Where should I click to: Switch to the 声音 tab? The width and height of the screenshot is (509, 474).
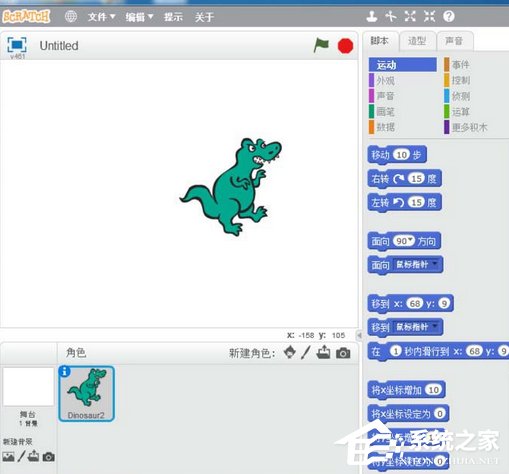(x=455, y=41)
